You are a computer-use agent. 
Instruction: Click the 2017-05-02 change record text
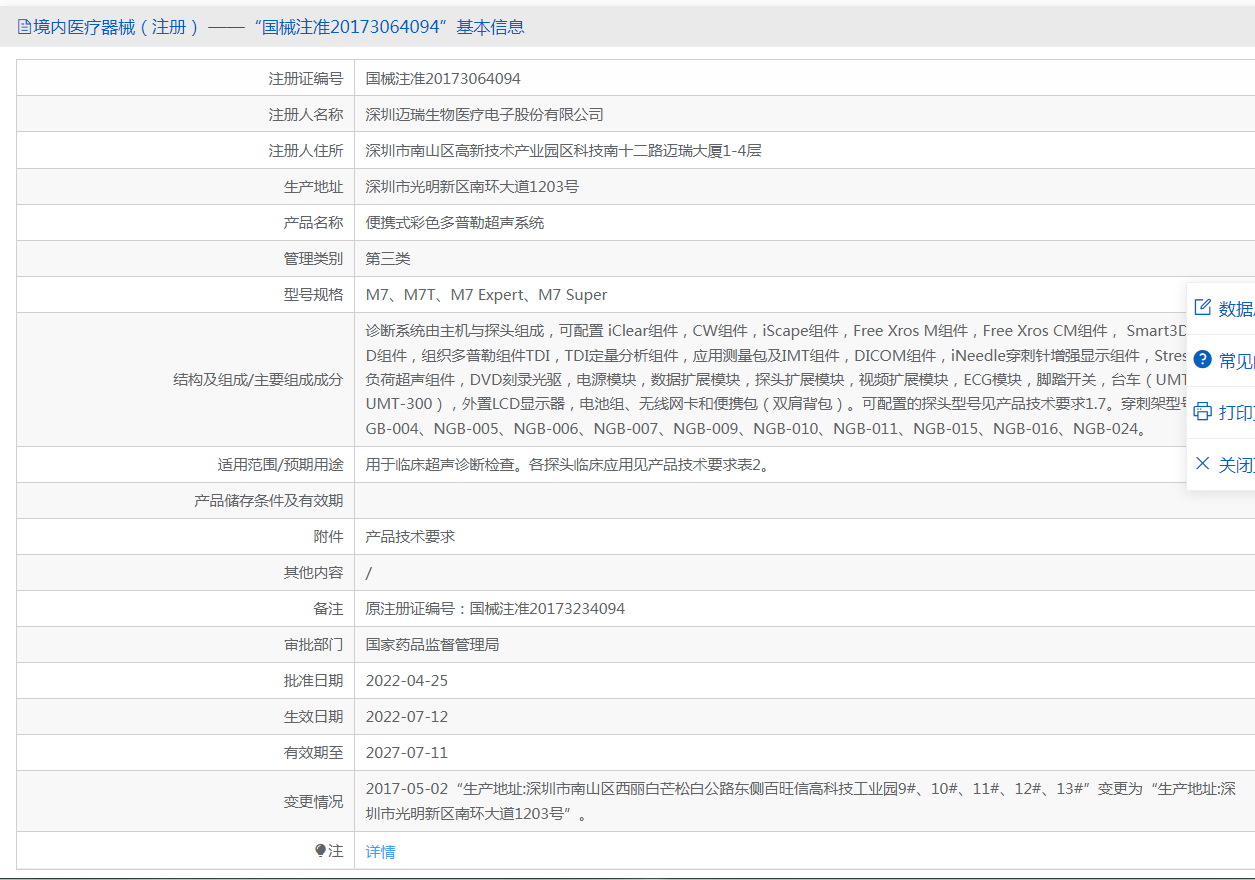(800, 801)
